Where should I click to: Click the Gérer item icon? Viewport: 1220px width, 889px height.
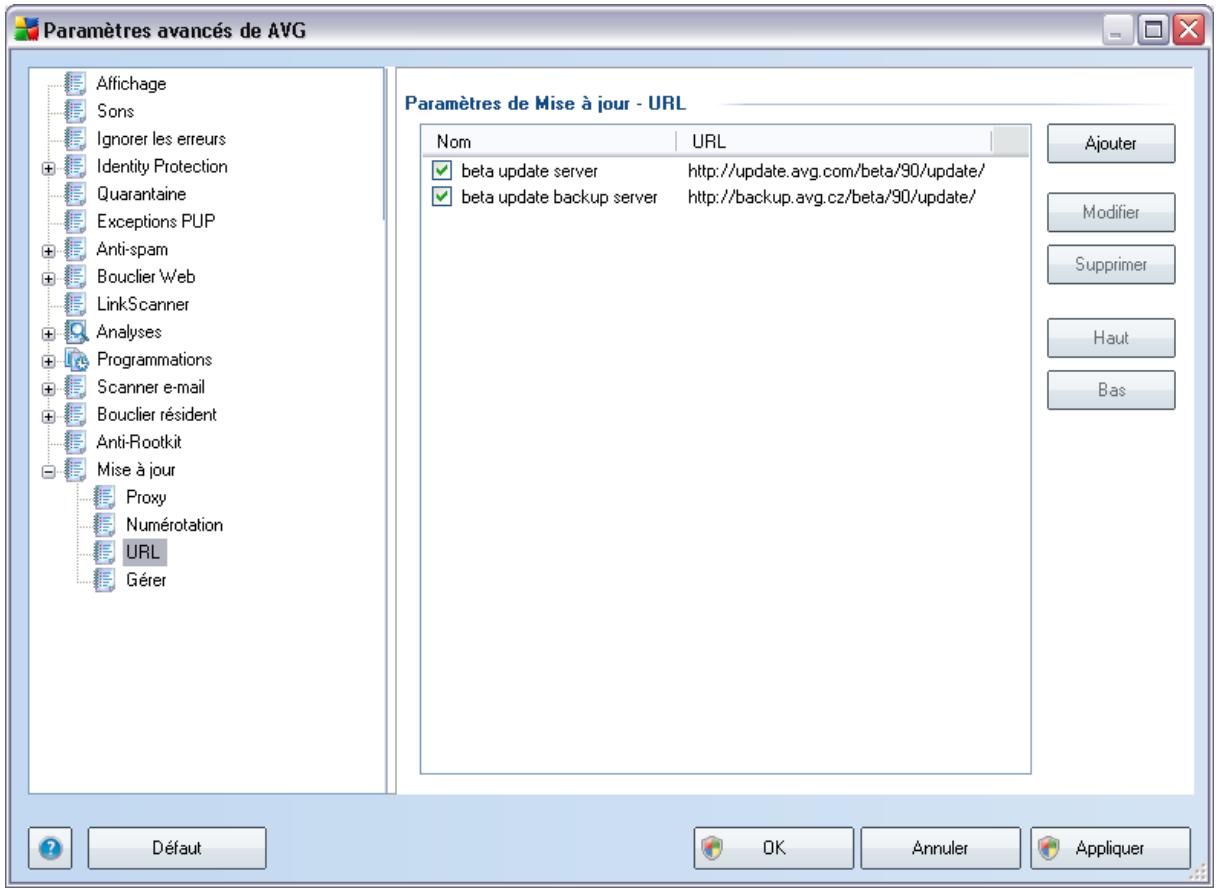[x=106, y=578]
